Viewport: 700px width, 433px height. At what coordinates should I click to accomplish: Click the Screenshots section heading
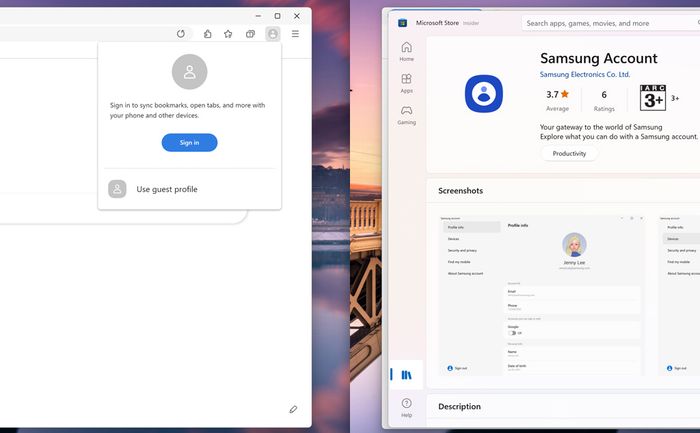[461, 191]
